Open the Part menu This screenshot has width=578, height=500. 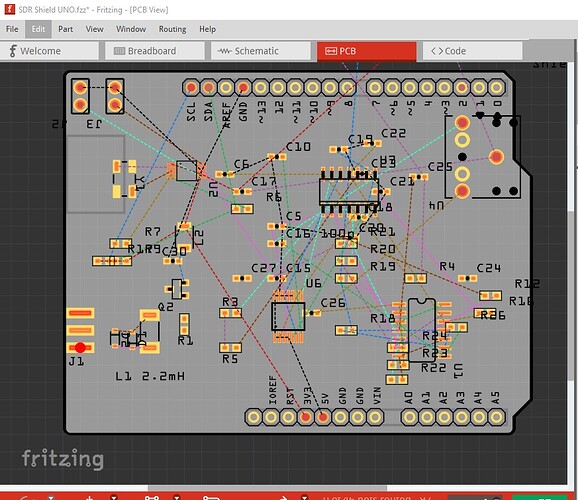coord(65,29)
